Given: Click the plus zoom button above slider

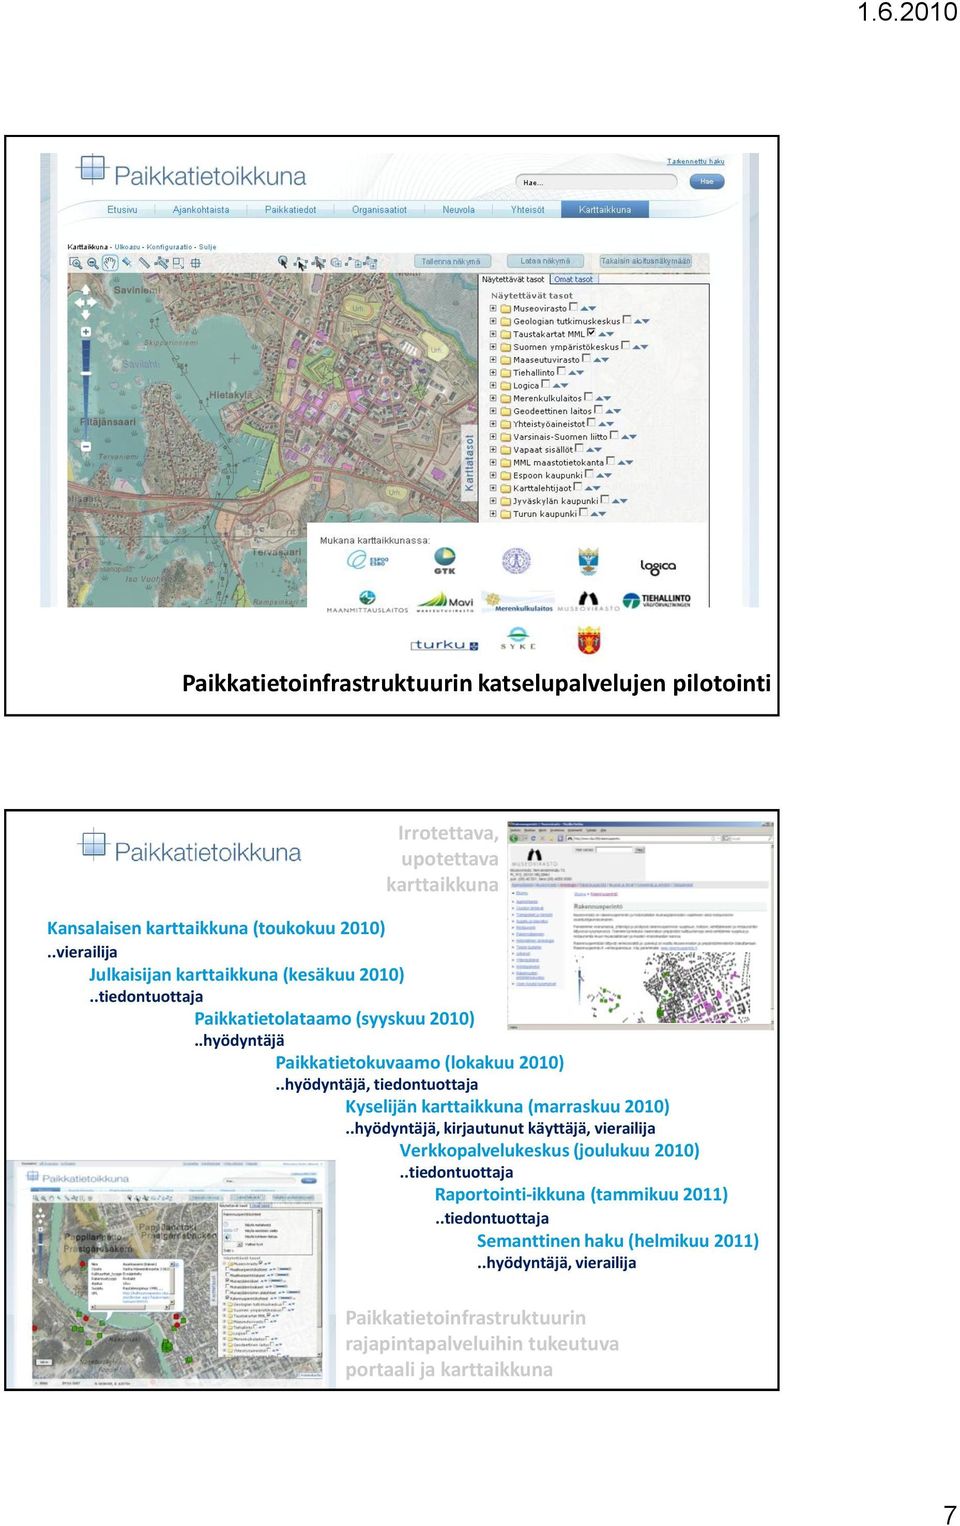Looking at the screenshot, I should (86, 331).
